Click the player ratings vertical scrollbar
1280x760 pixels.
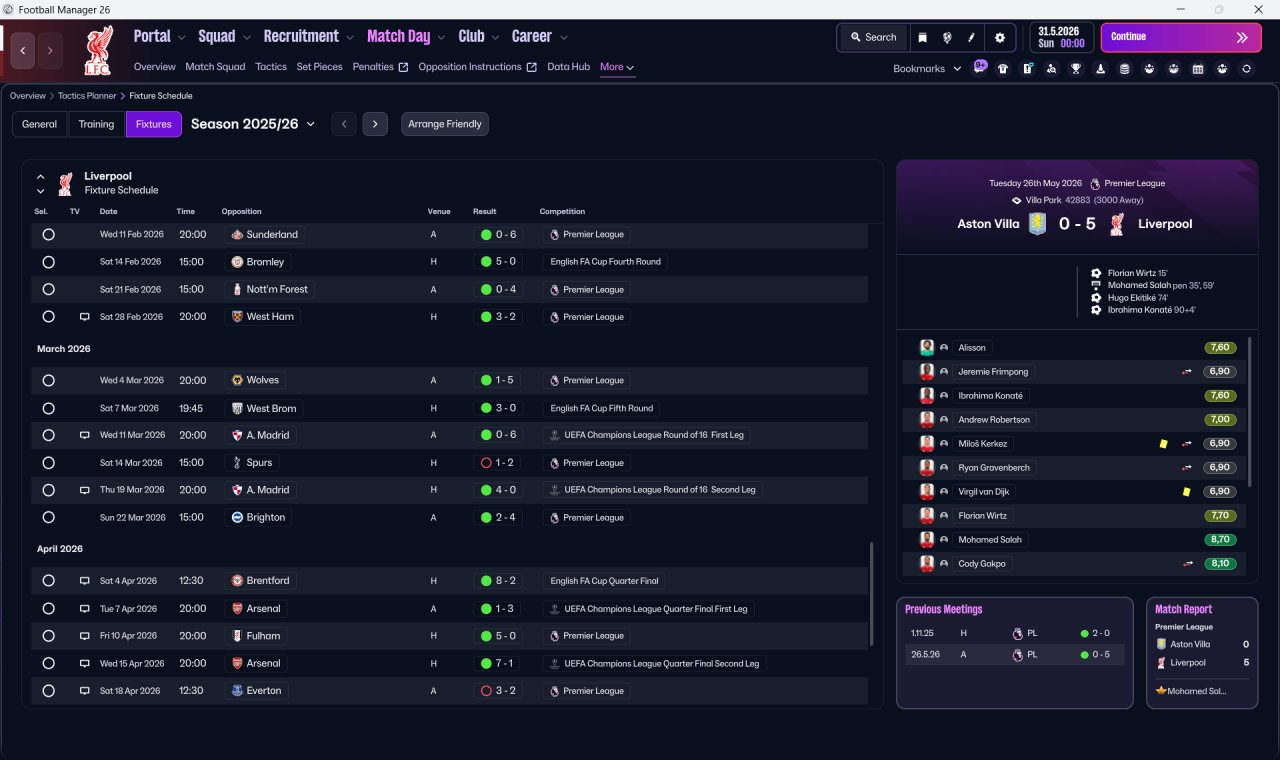tap(1250, 412)
